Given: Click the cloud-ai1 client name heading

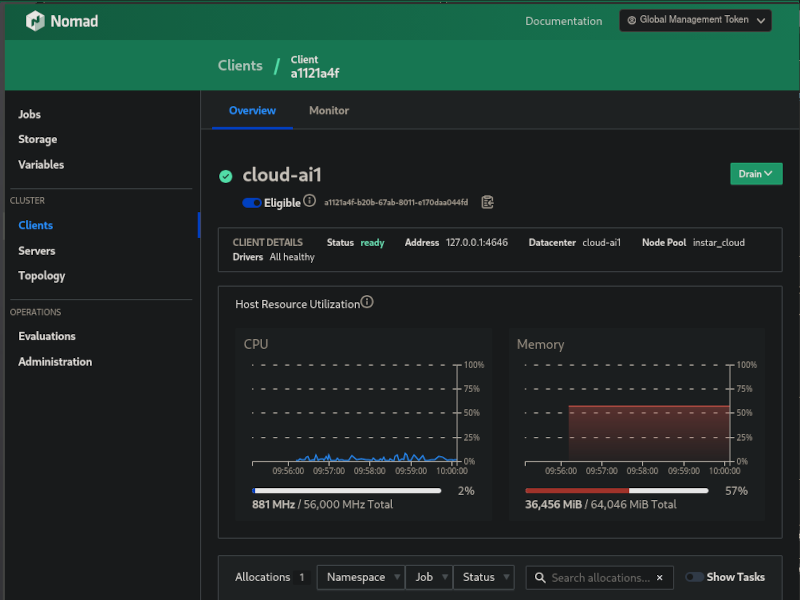Looking at the screenshot, I should pyautogui.click(x=282, y=175).
